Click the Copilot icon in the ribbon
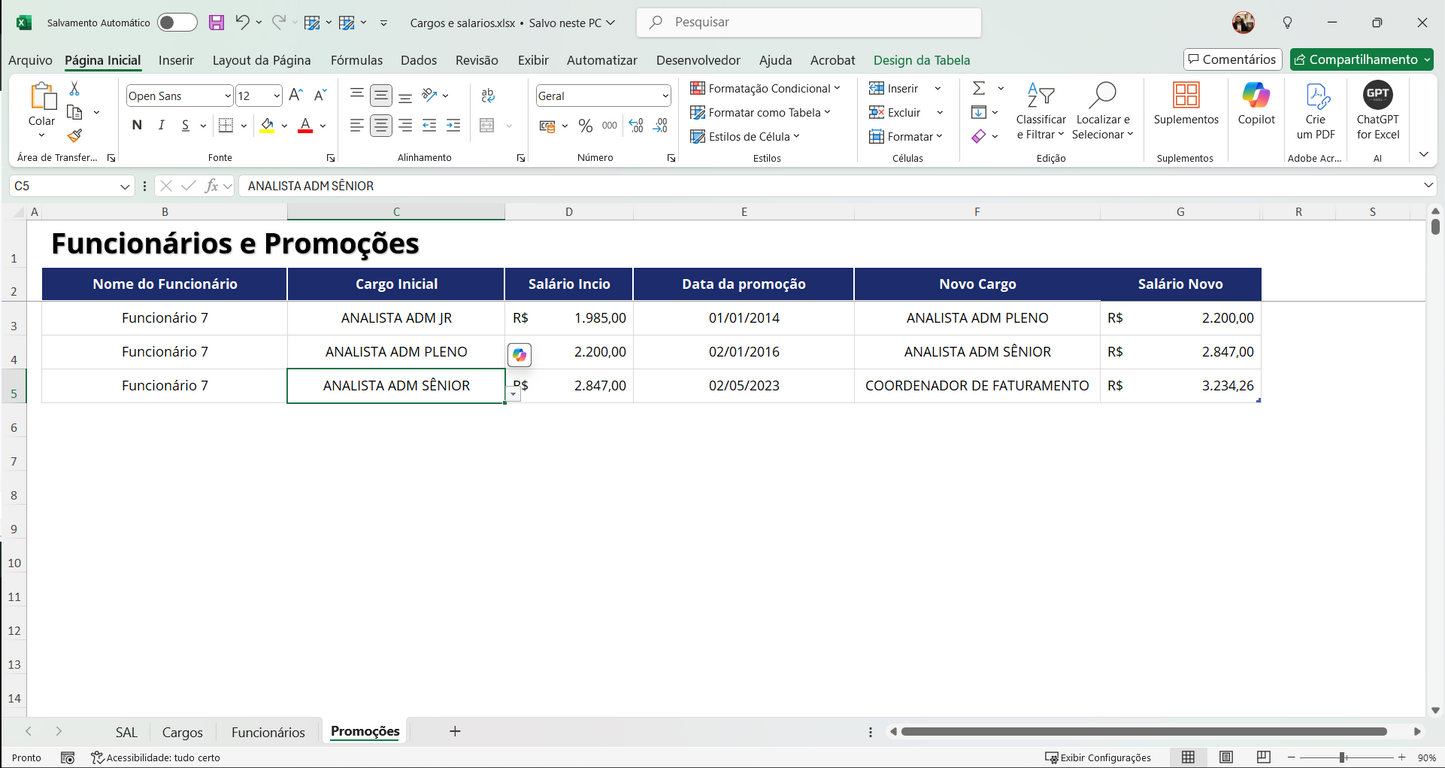The image size is (1445, 768). 1255,110
